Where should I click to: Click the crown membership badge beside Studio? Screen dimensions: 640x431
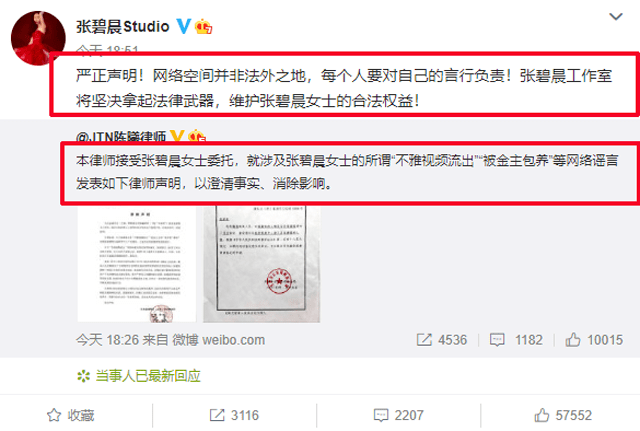203,27
